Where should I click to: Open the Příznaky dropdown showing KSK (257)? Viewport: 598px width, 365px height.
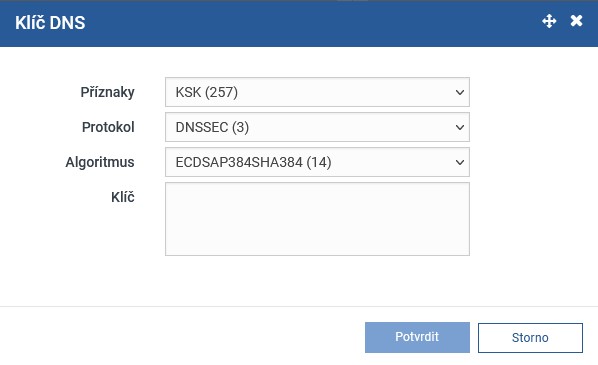pos(317,92)
